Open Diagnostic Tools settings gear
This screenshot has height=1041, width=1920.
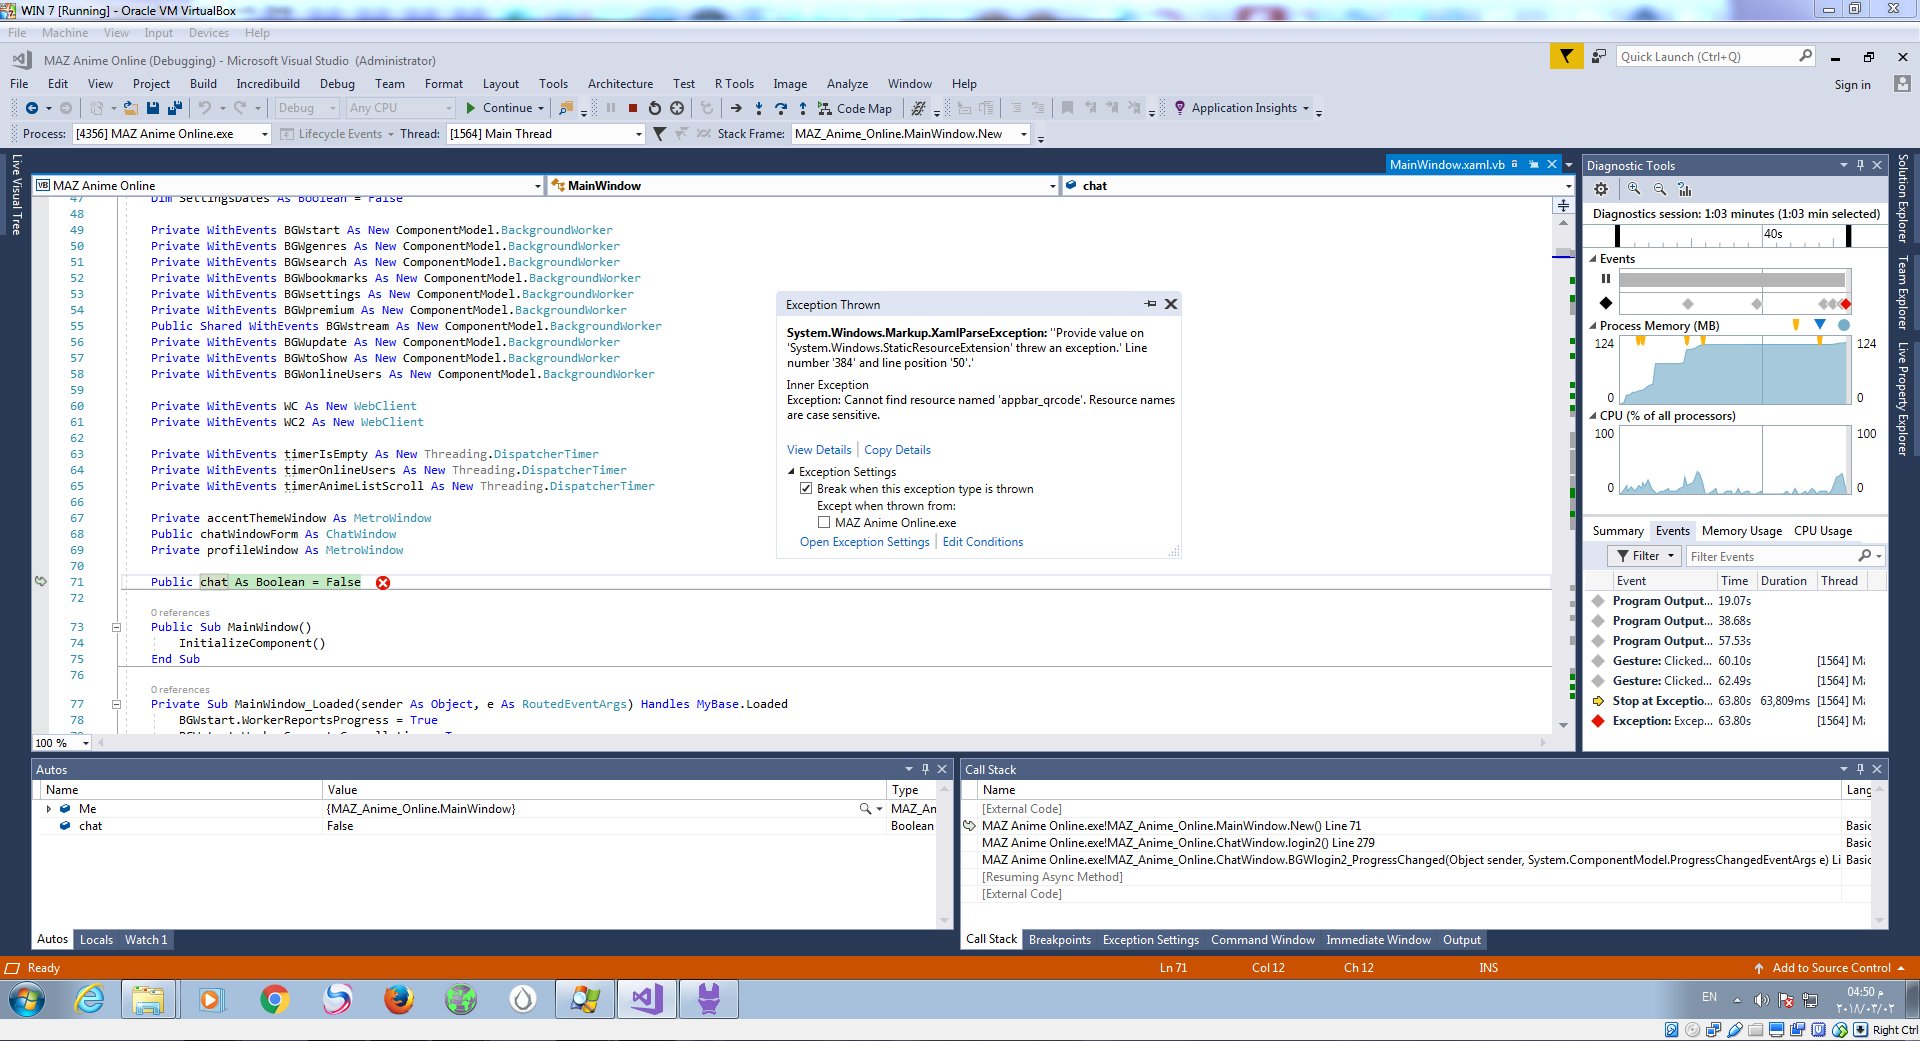[1601, 189]
